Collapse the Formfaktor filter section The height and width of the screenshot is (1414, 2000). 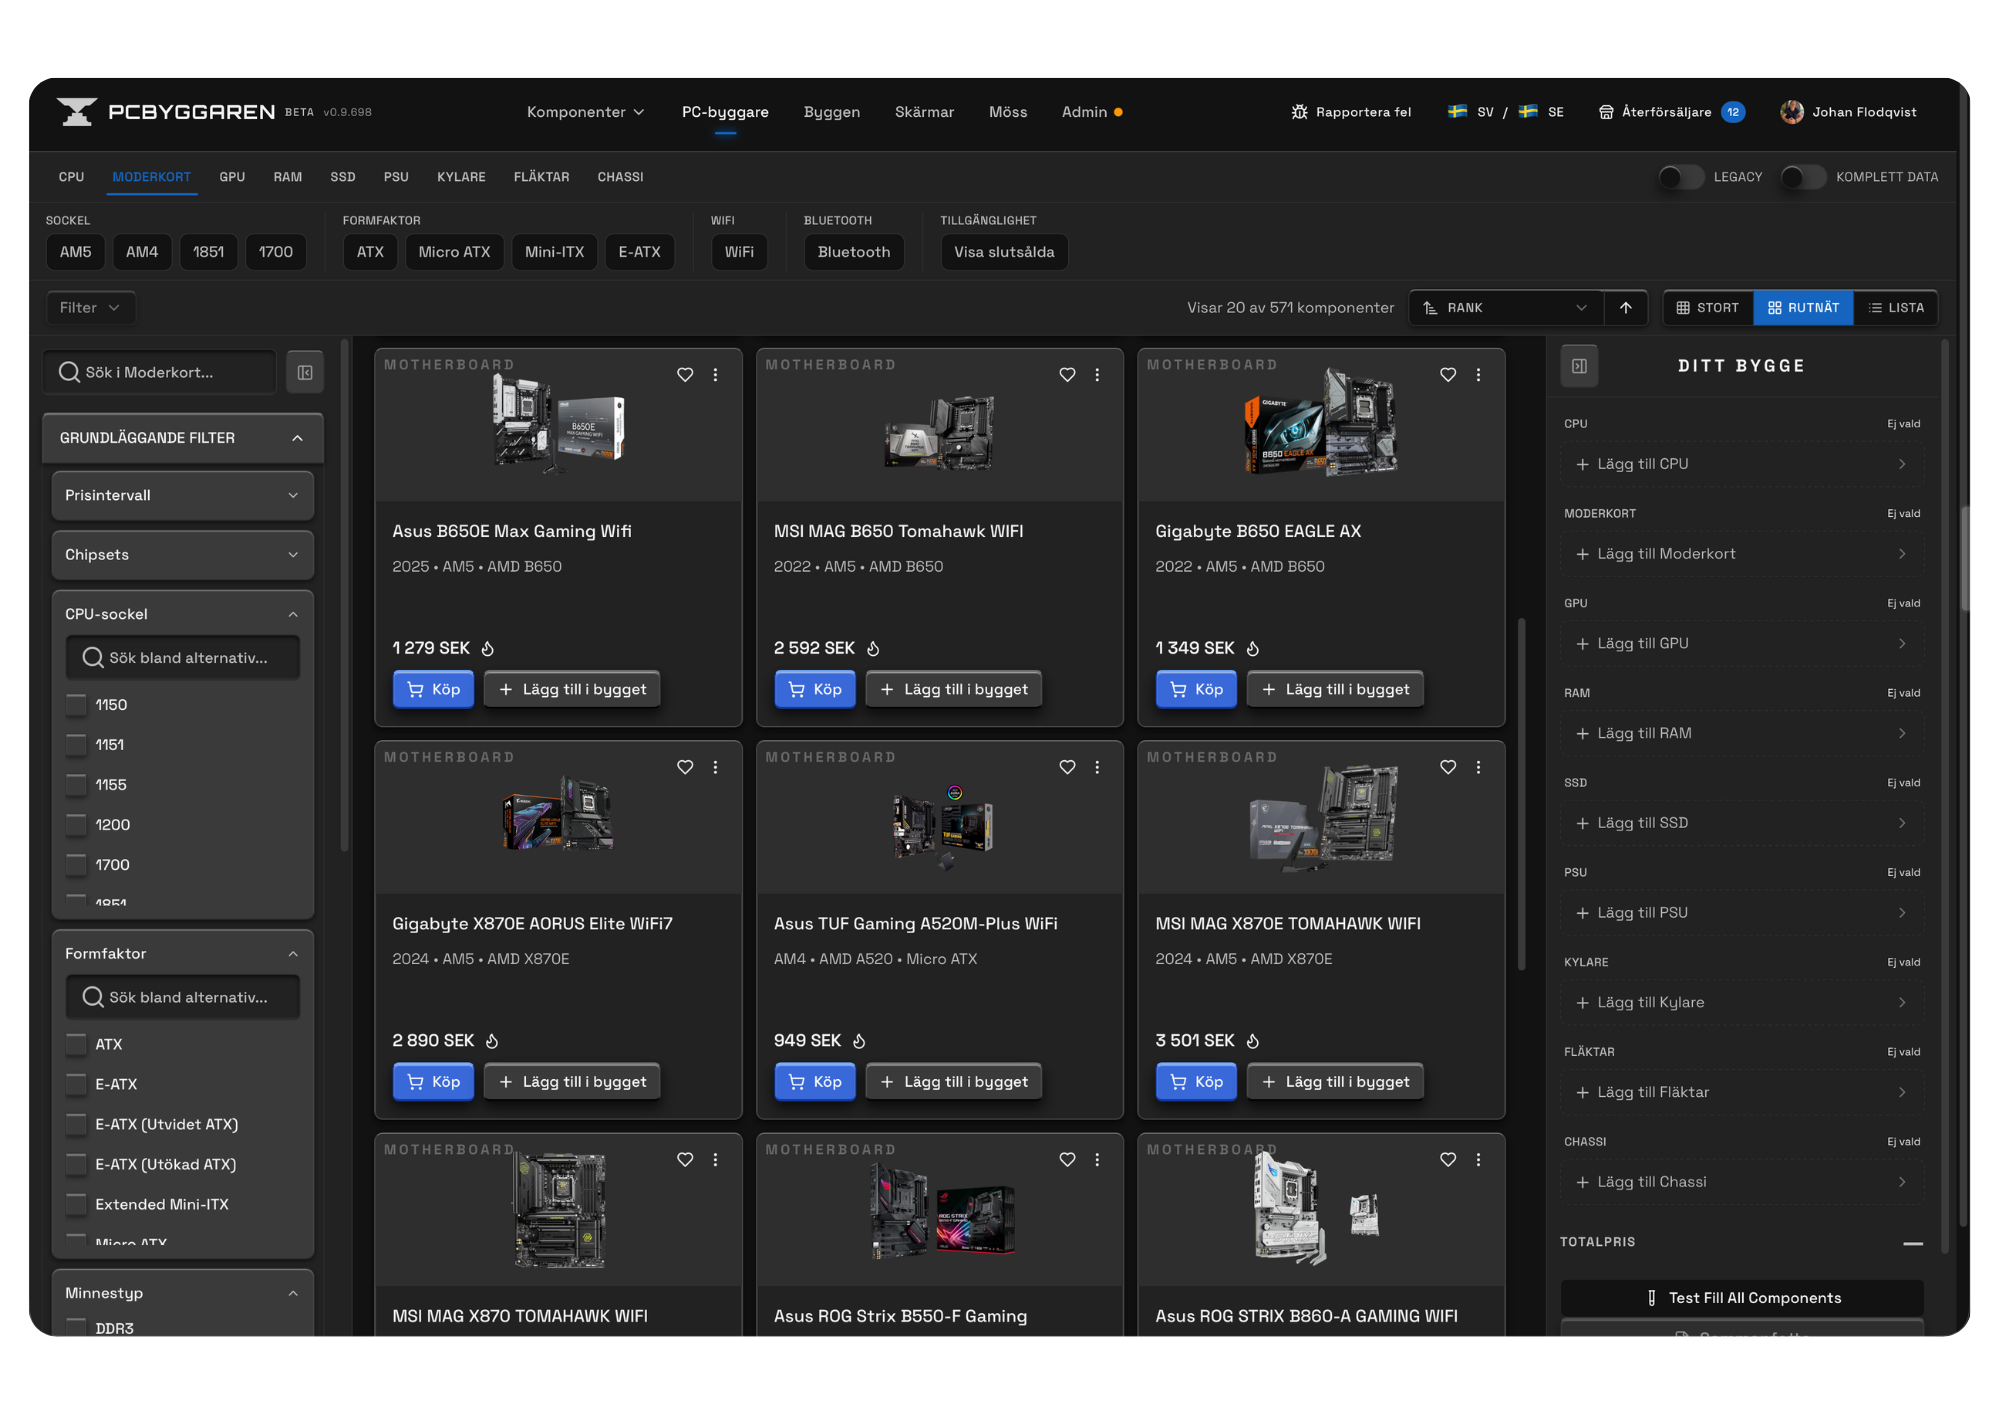tap(183, 954)
